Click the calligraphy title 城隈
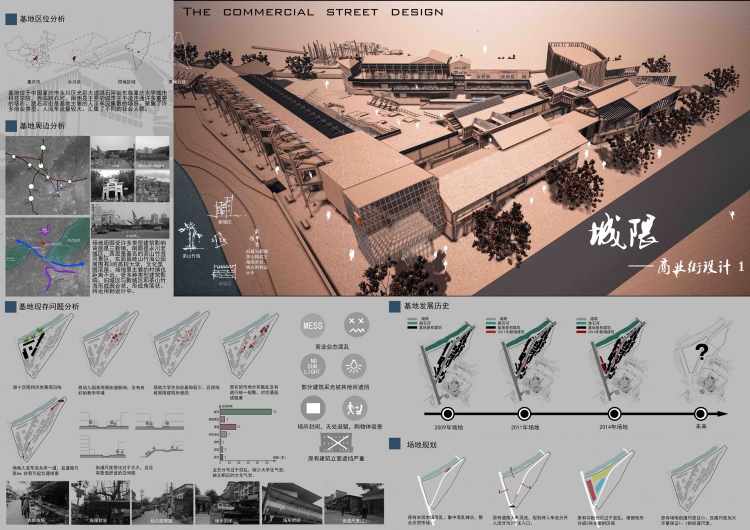The height and width of the screenshot is (530, 750). pos(623,232)
